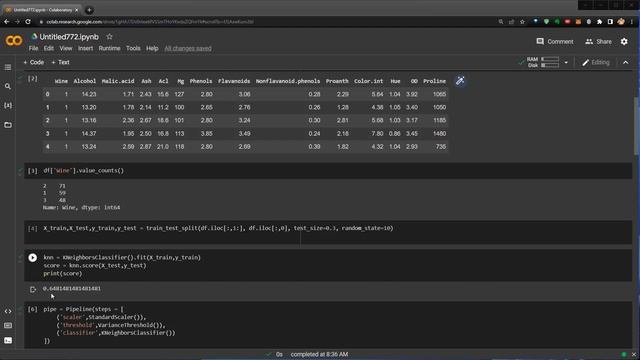Click the Colab logo
The image size is (640, 360).
pyautogui.click(x=14, y=40)
